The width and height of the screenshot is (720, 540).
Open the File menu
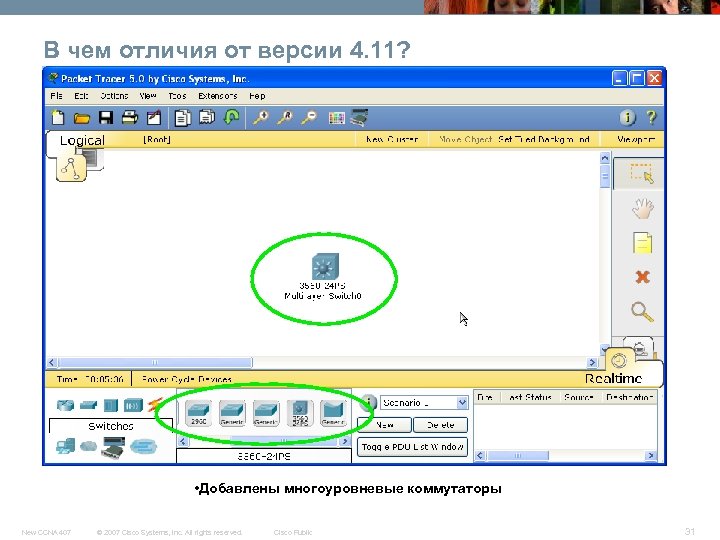pos(56,96)
